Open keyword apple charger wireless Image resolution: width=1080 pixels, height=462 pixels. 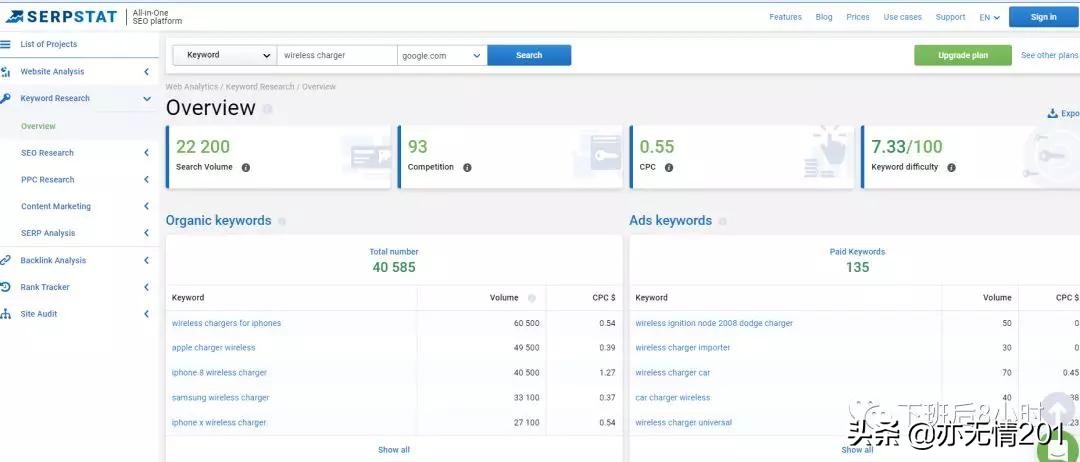coord(214,348)
